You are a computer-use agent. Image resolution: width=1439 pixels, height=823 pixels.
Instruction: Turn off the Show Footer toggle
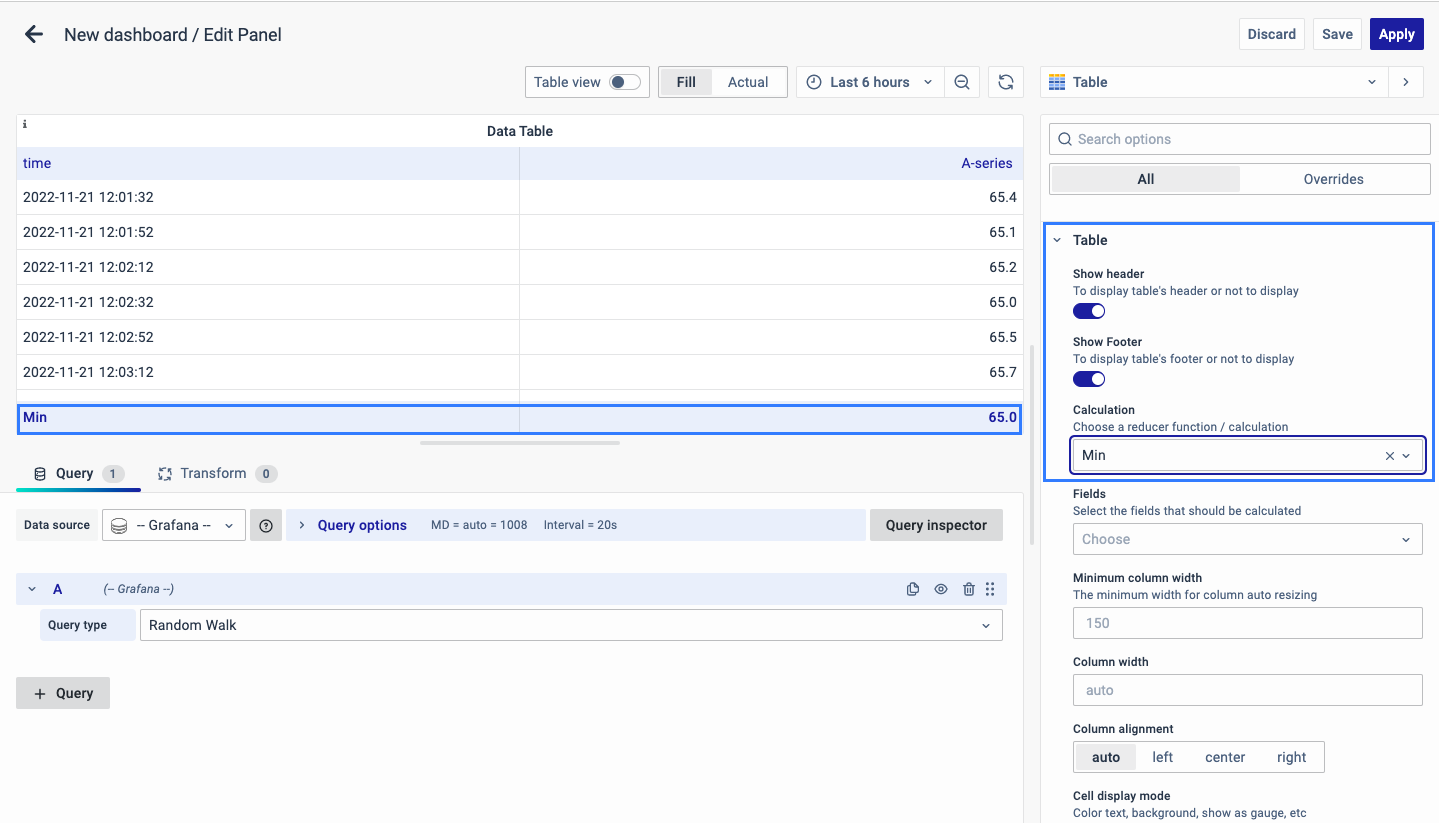click(x=1089, y=379)
